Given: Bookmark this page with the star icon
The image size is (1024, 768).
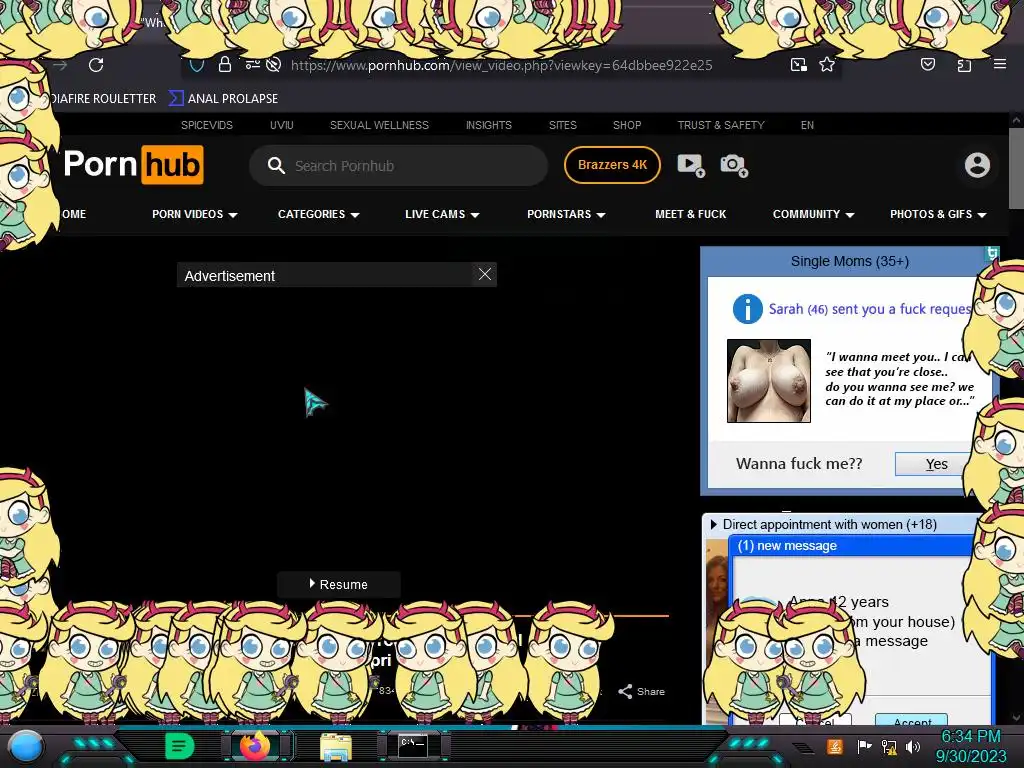Looking at the screenshot, I should click(x=827, y=64).
